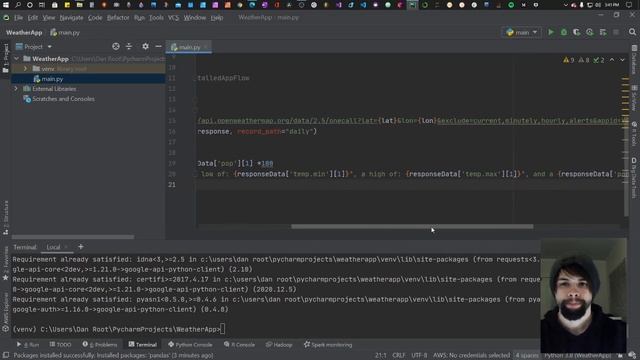This screenshot has height=360, width=640.
Task: Open the Database side tool window
Action: (x=634, y=60)
